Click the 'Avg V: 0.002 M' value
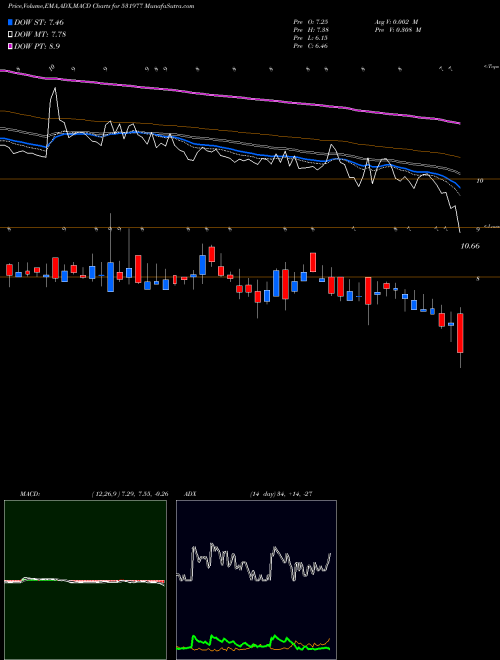This screenshot has height=660, width=500. point(396,22)
